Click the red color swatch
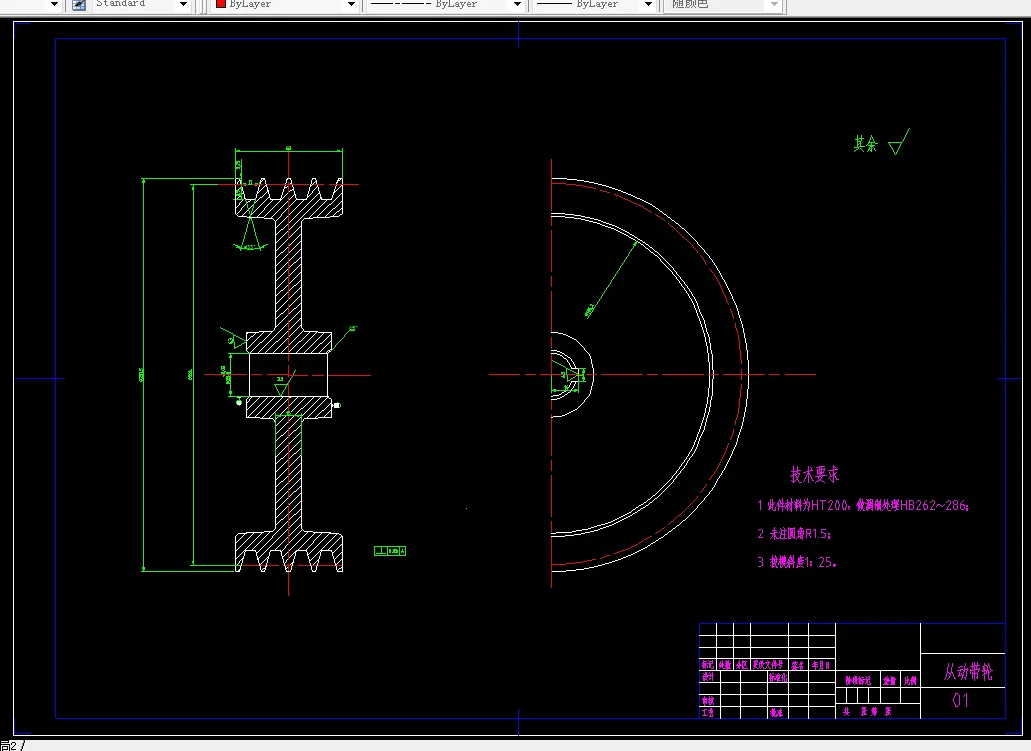Image resolution: width=1031 pixels, height=751 pixels. [221, 4]
